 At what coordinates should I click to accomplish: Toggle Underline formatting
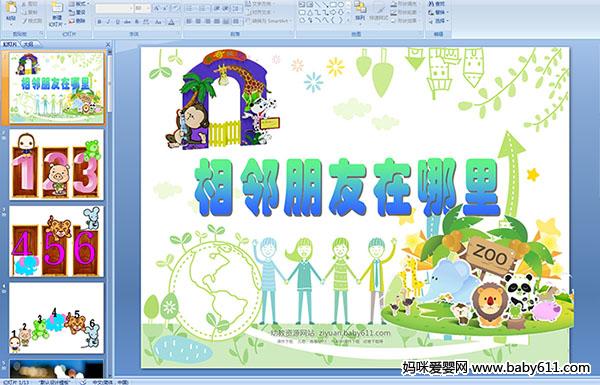click(x=118, y=22)
